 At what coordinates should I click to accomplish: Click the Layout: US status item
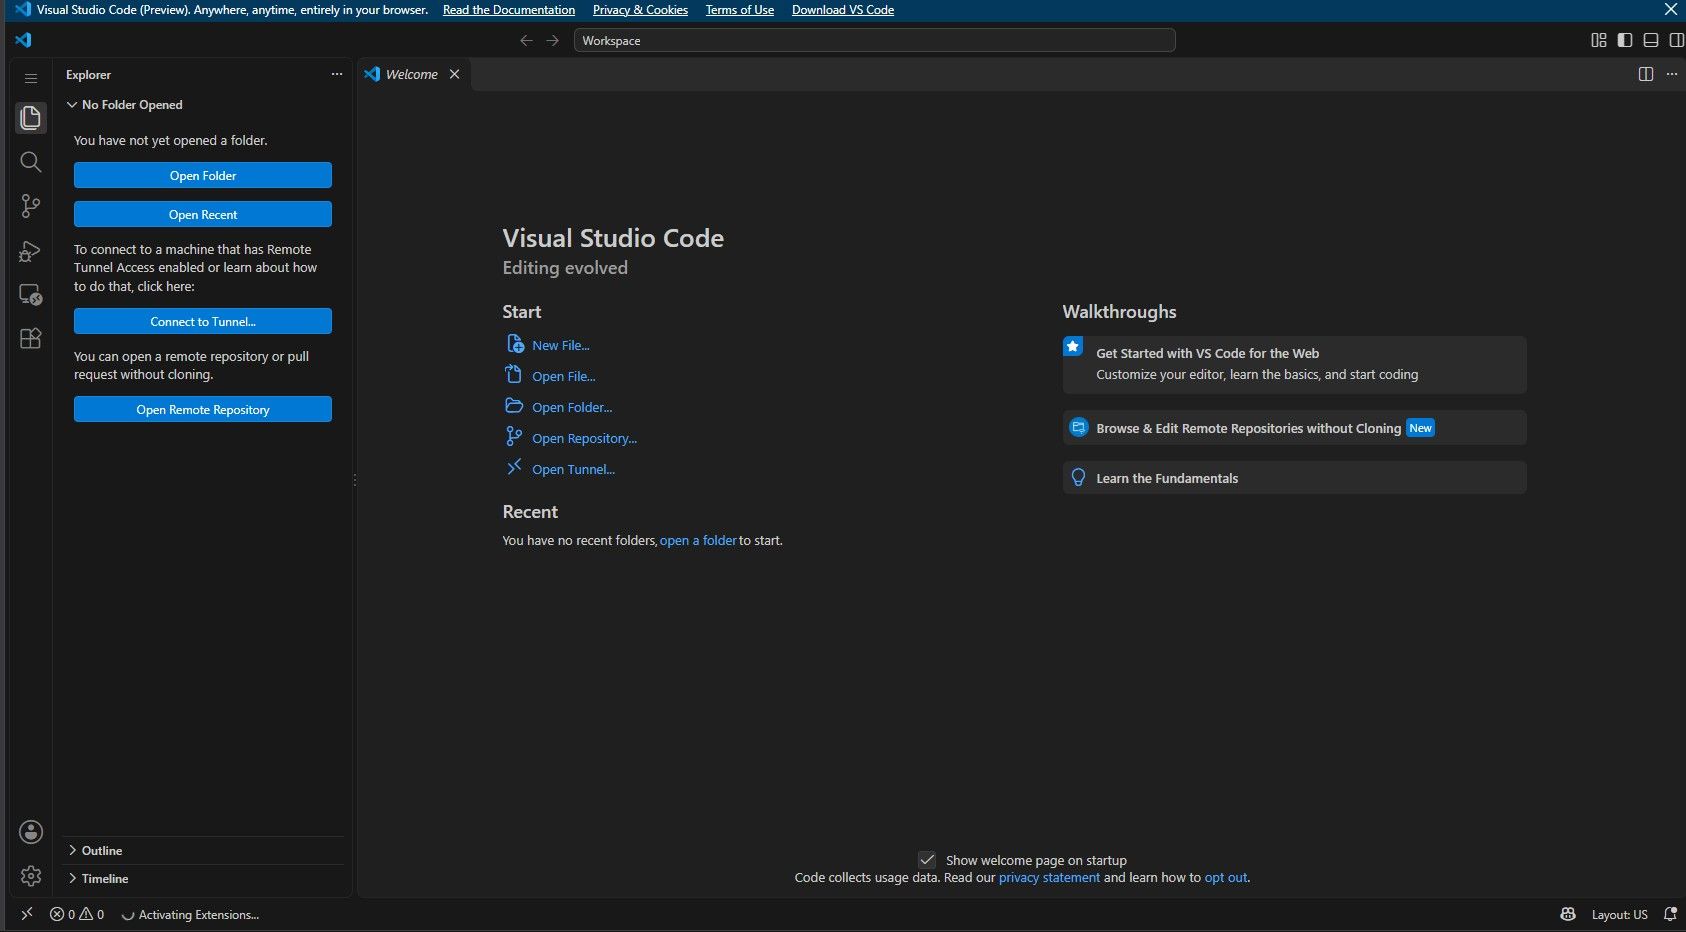[x=1619, y=914]
